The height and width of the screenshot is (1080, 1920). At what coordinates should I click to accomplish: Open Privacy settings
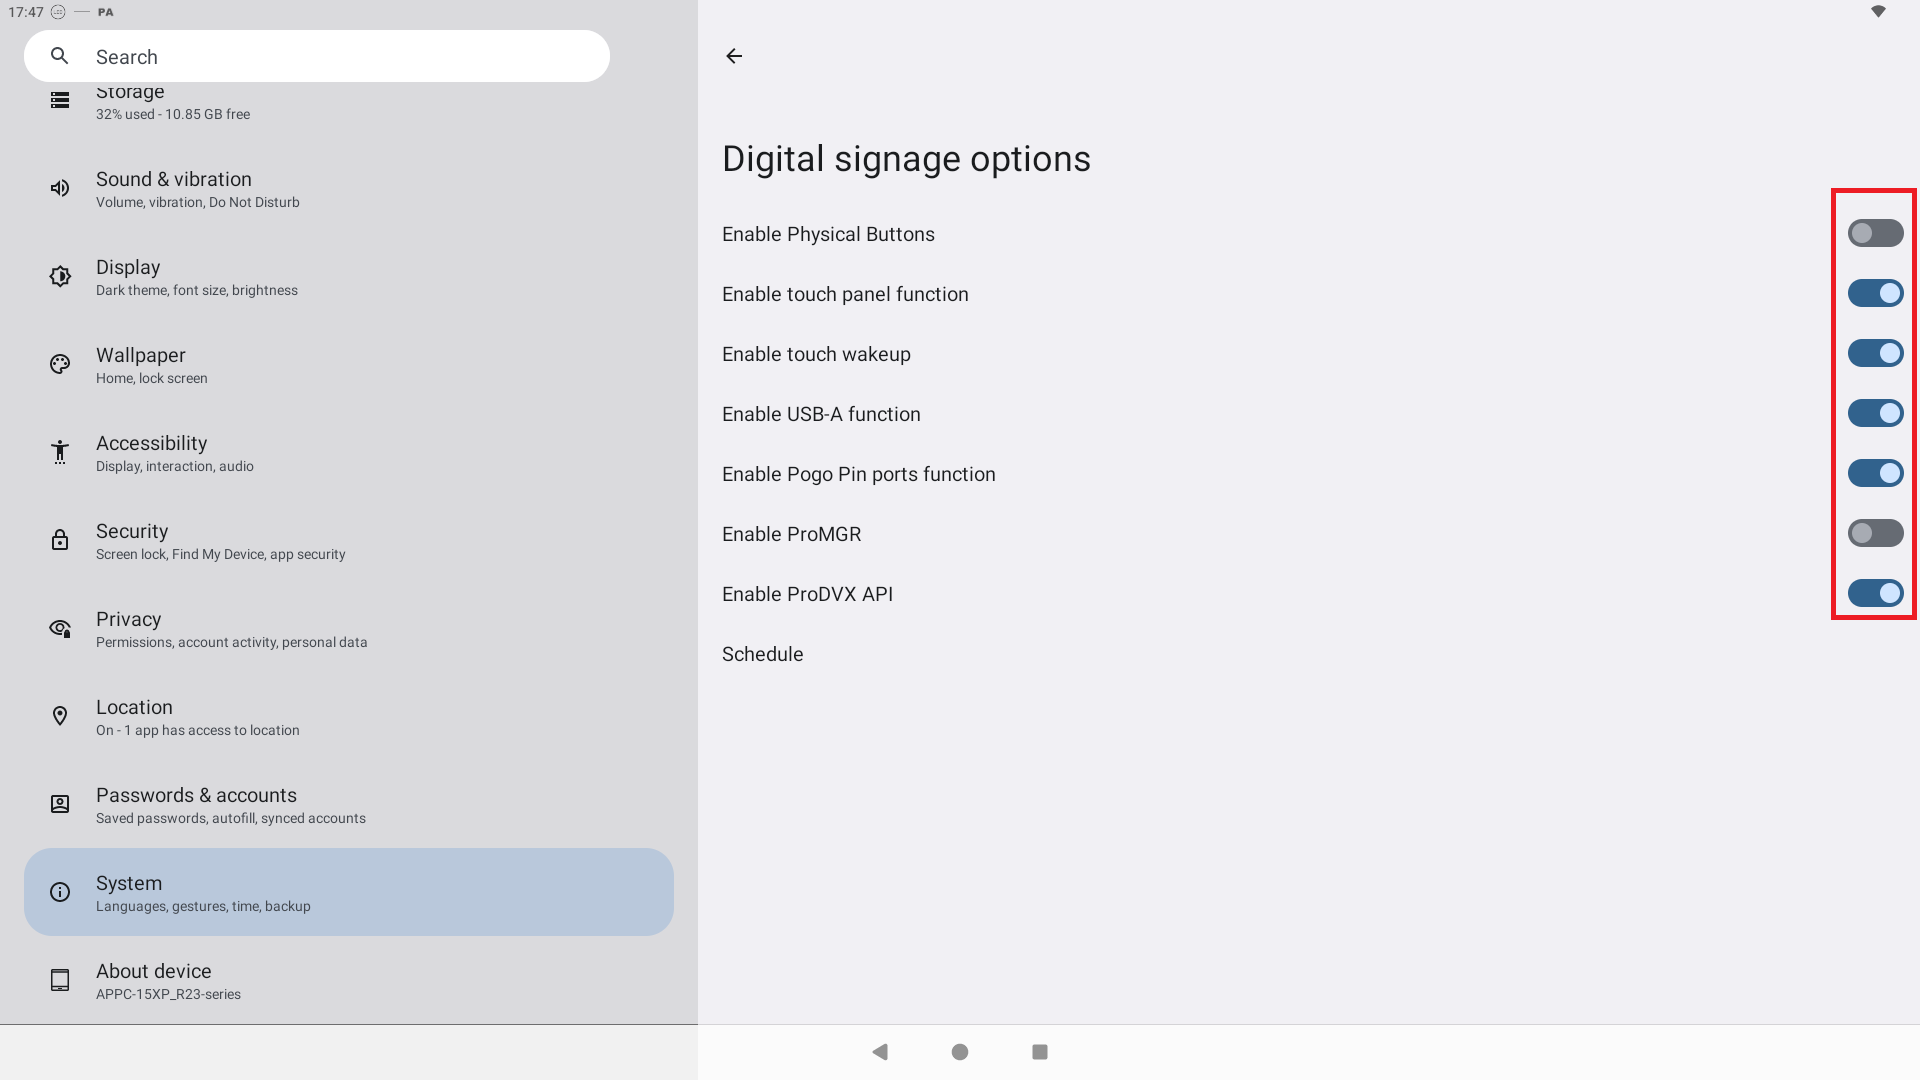pos(349,628)
